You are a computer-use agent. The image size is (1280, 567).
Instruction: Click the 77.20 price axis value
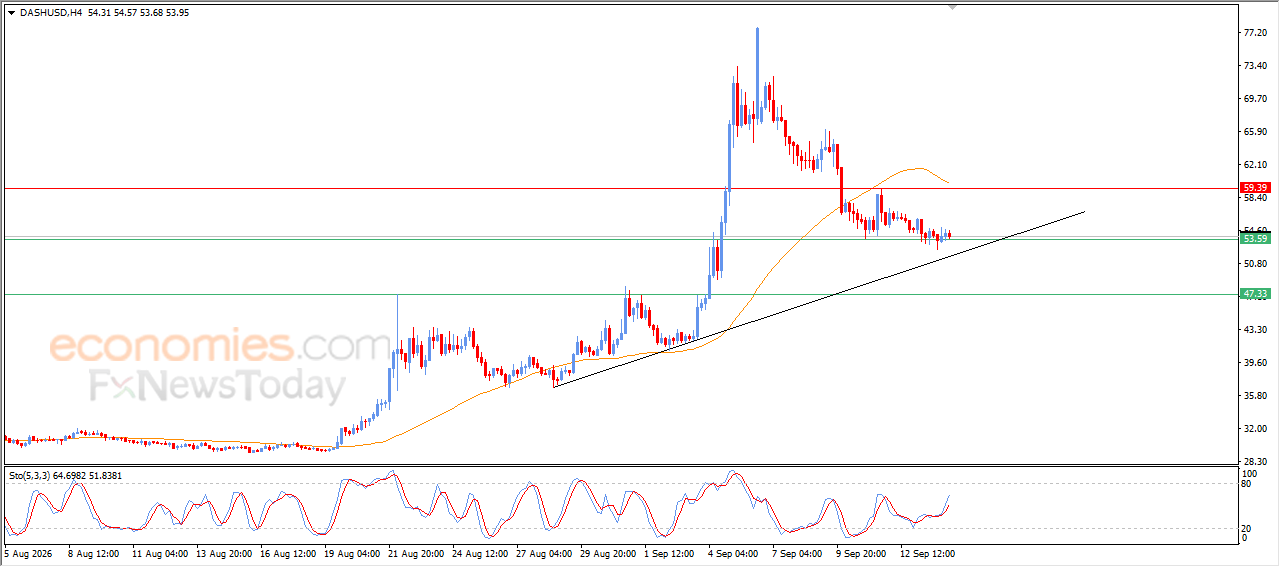(x=1255, y=33)
